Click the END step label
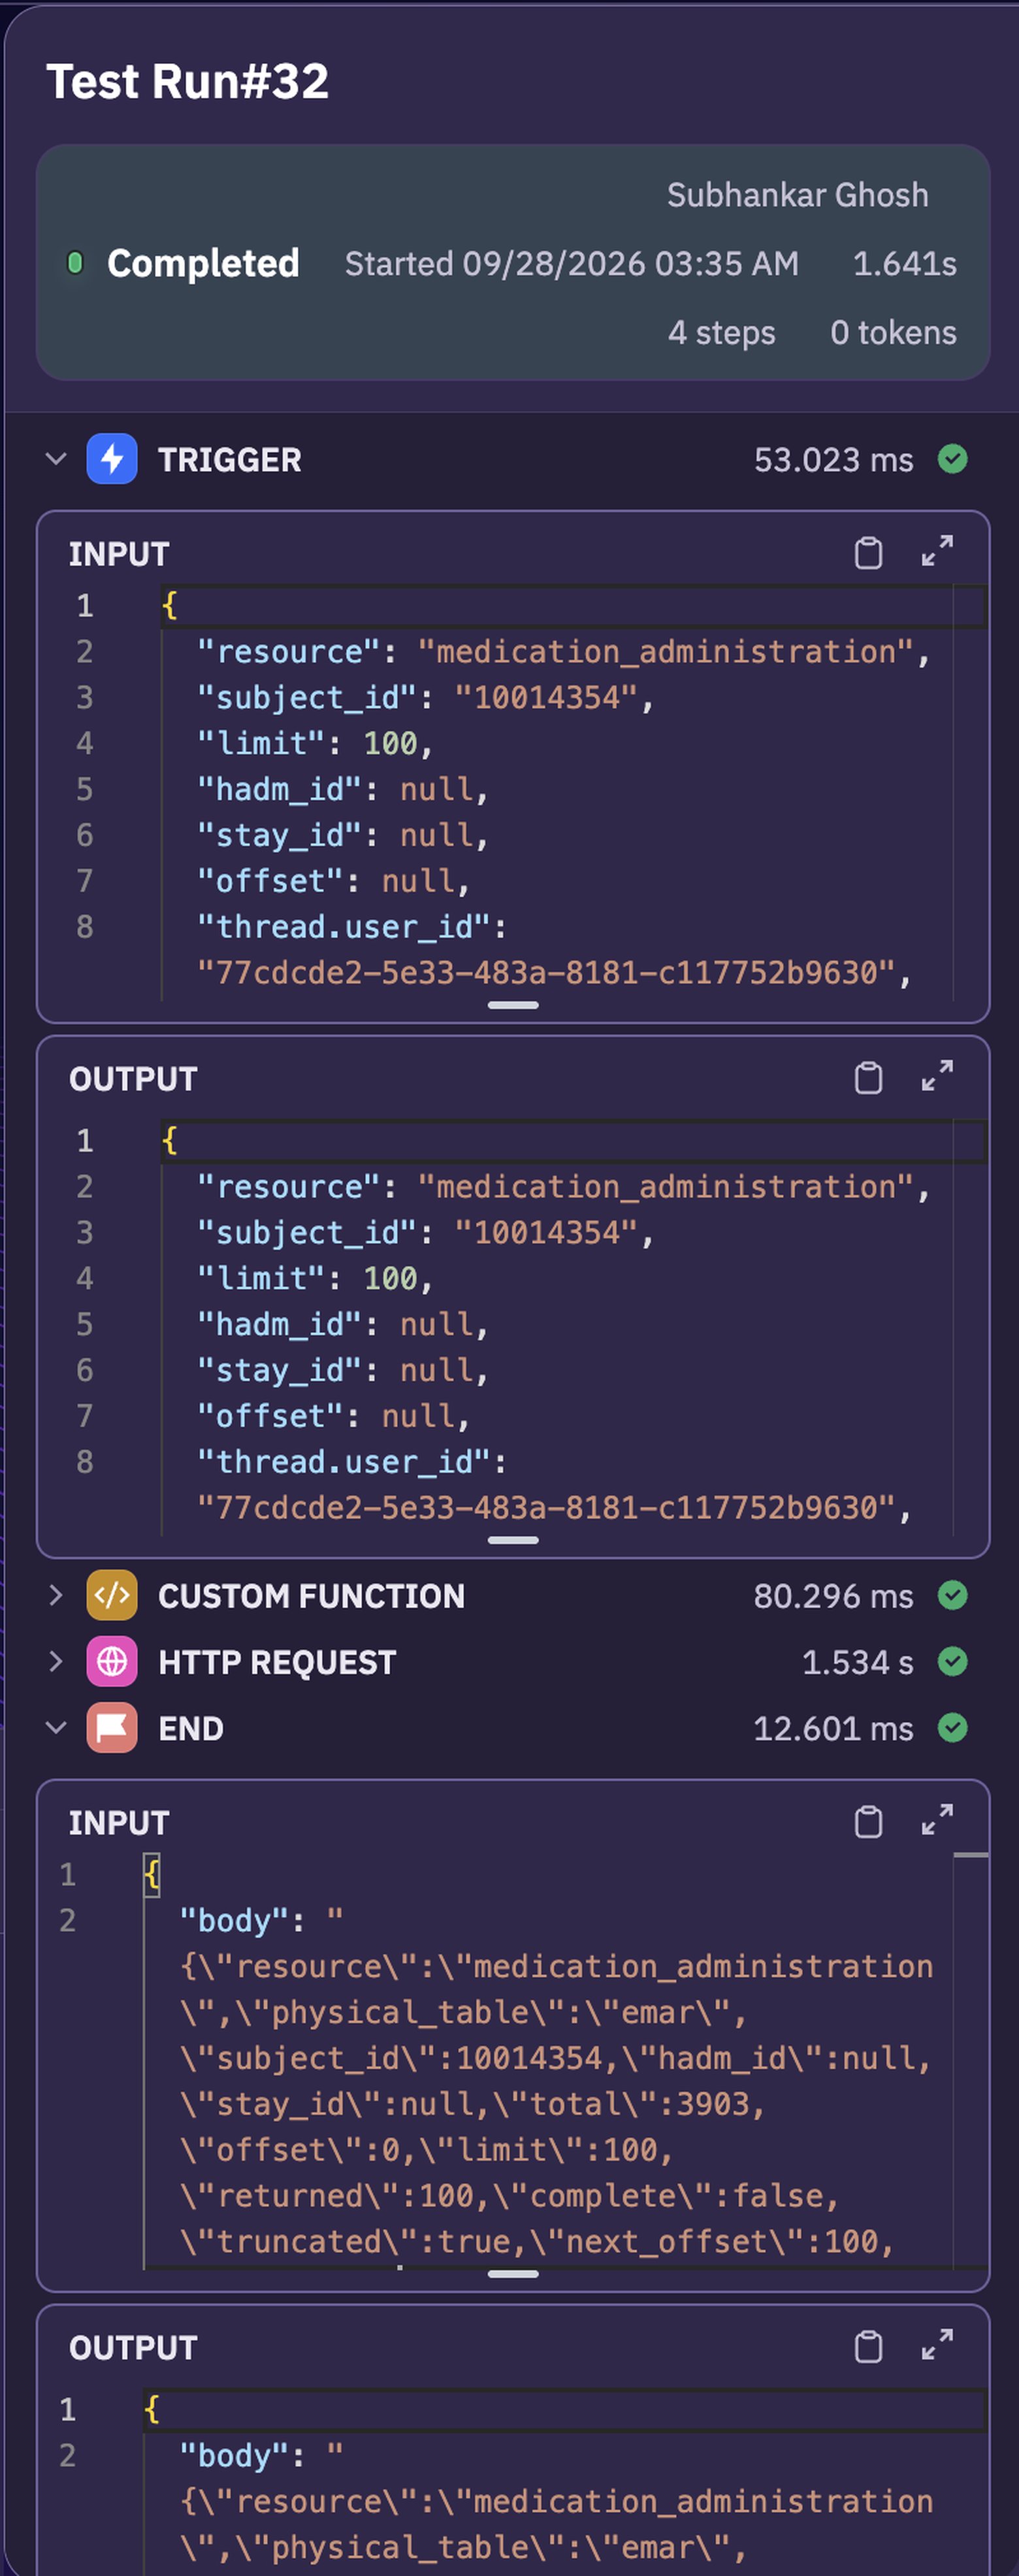Screen dimensions: 1019x2576 (191, 1728)
